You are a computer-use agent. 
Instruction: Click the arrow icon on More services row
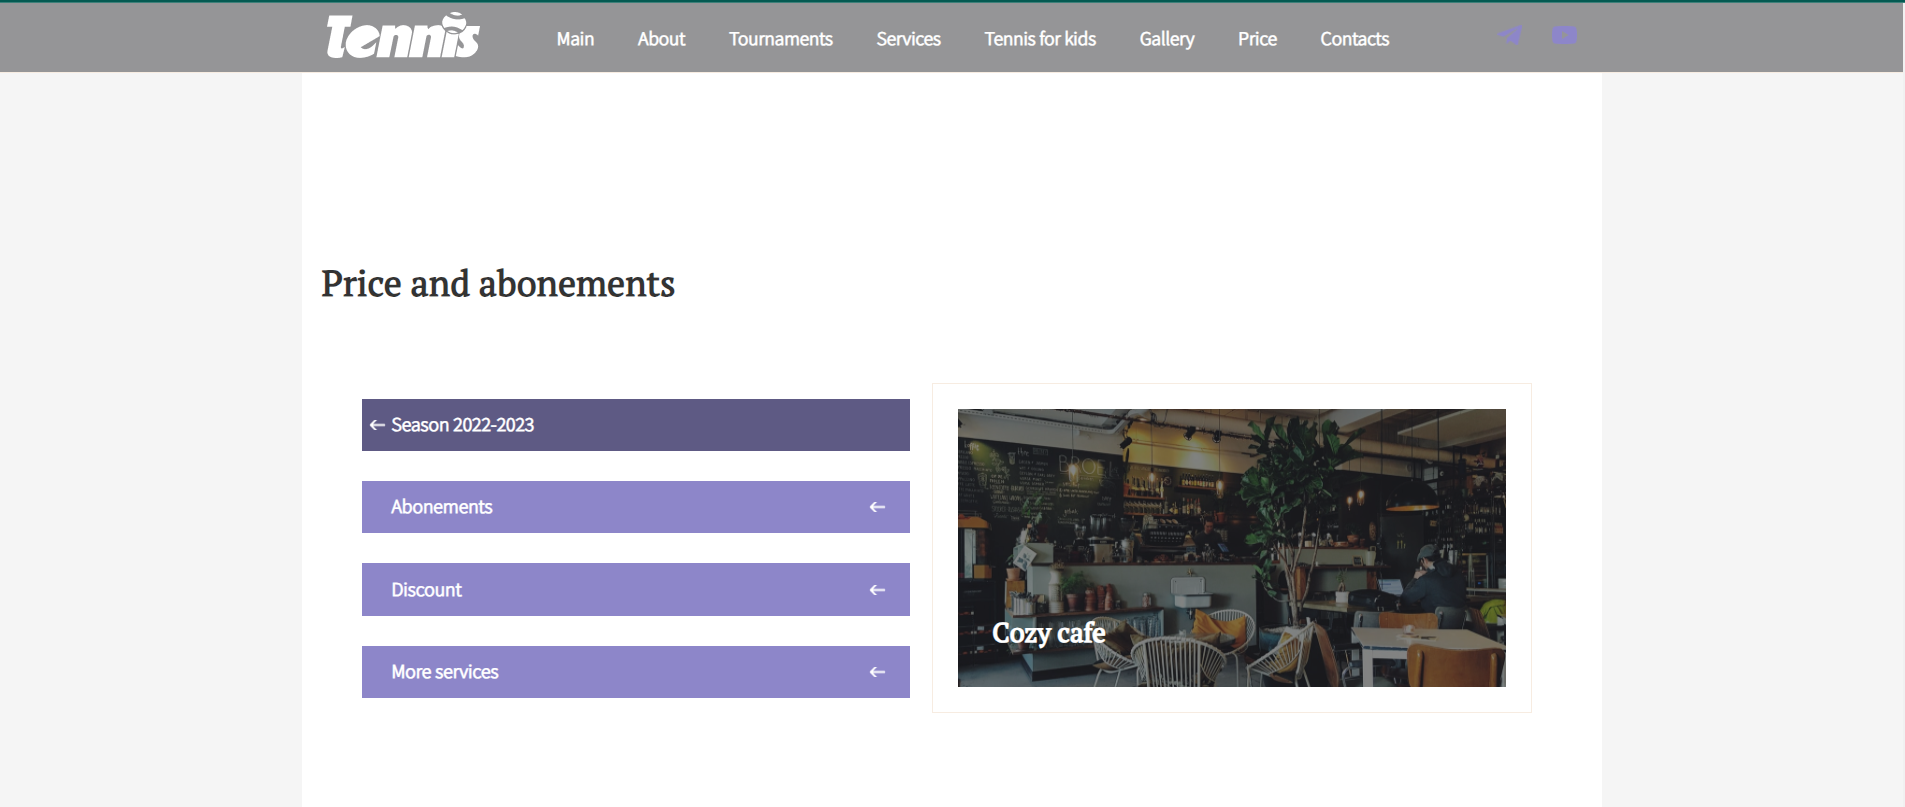point(877,672)
